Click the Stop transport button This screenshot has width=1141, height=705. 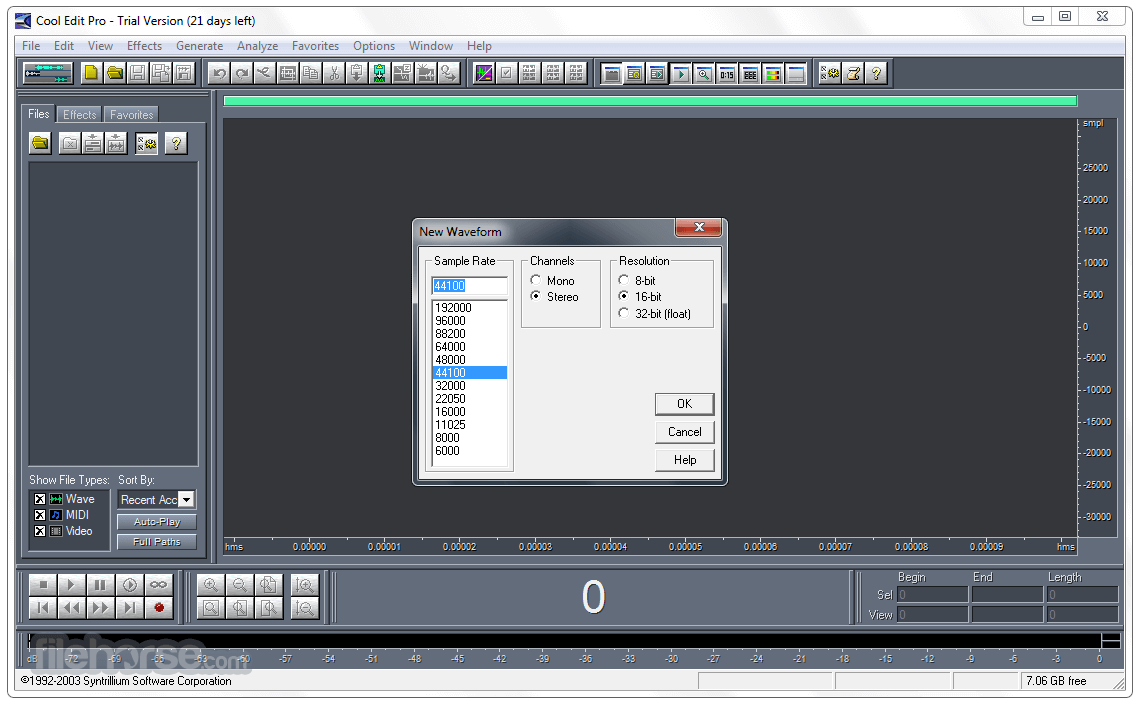point(43,584)
